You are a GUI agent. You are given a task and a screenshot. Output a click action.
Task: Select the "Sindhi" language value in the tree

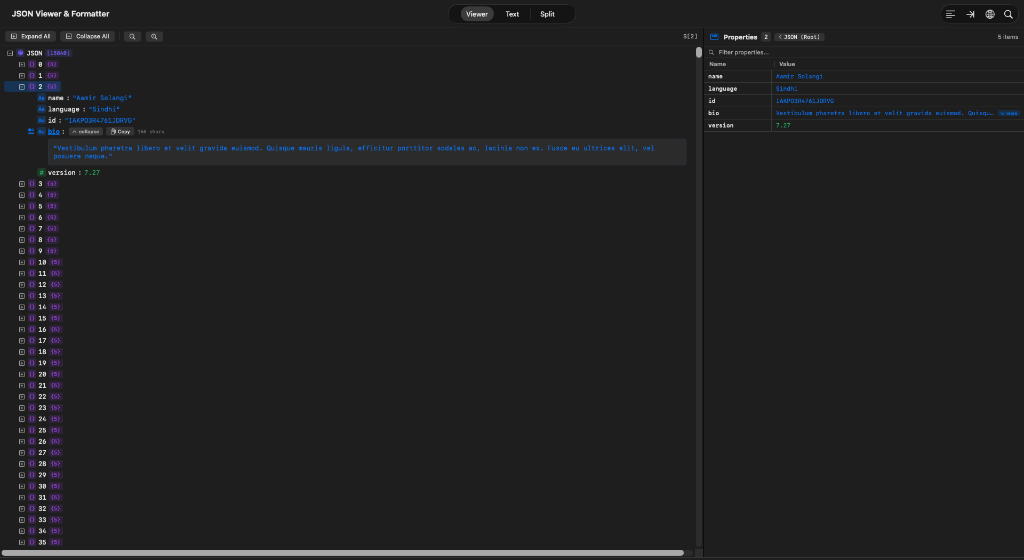coord(104,109)
